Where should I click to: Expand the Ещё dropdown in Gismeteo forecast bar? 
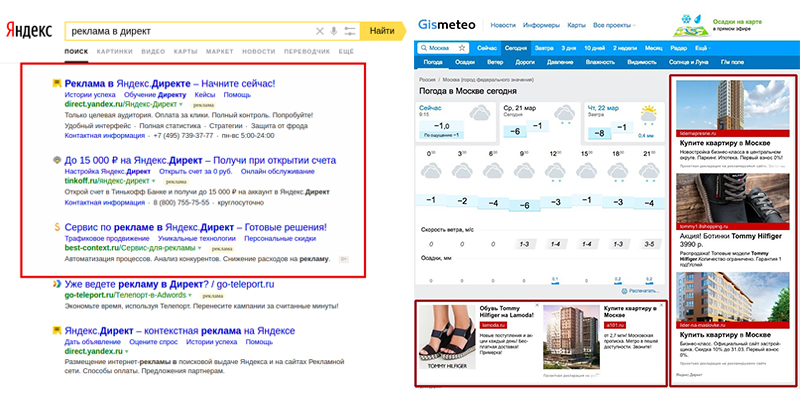click(x=703, y=48)
